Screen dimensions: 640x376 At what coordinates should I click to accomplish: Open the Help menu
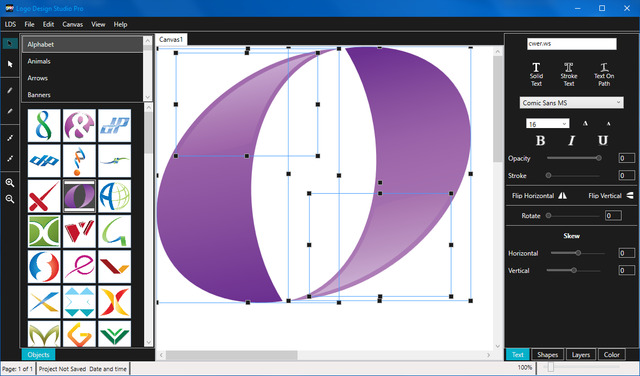click(120, 24)
